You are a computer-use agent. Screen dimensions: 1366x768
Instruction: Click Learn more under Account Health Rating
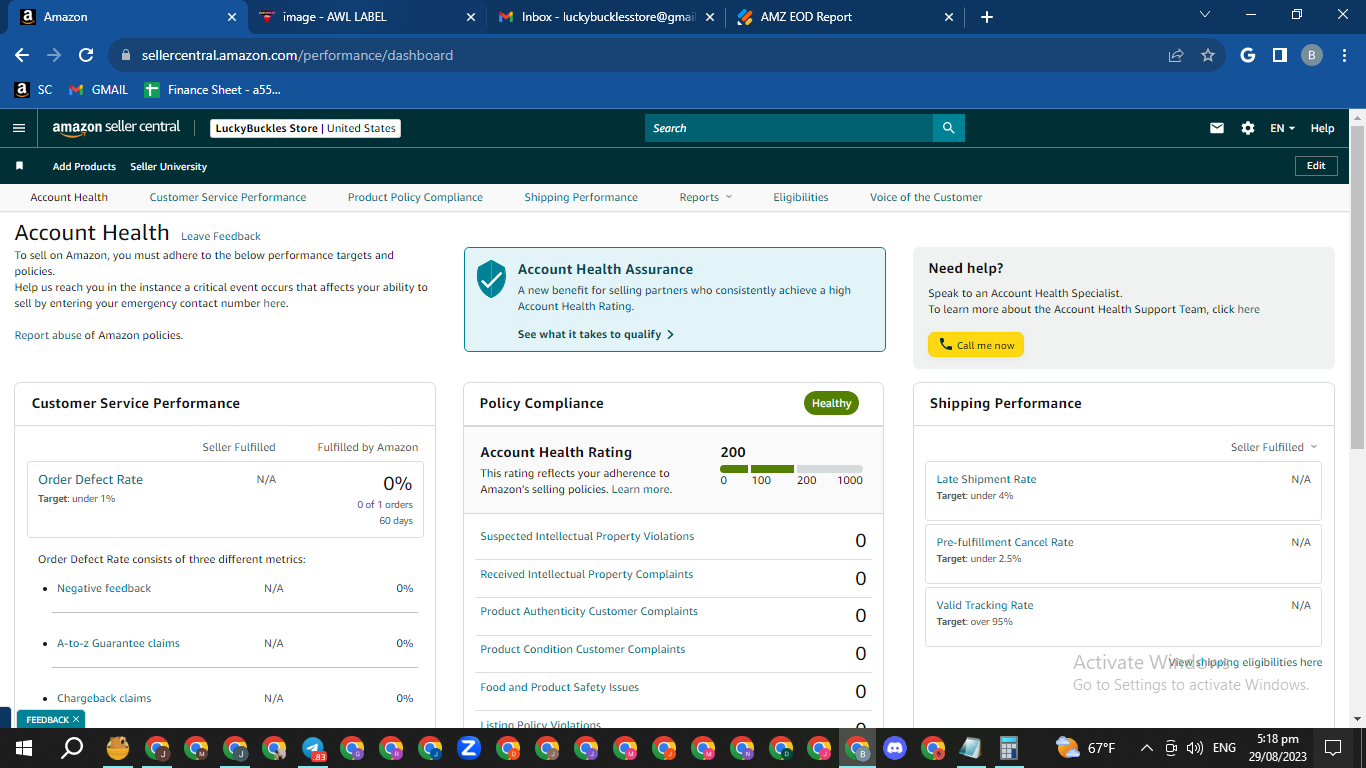(640, 489)
